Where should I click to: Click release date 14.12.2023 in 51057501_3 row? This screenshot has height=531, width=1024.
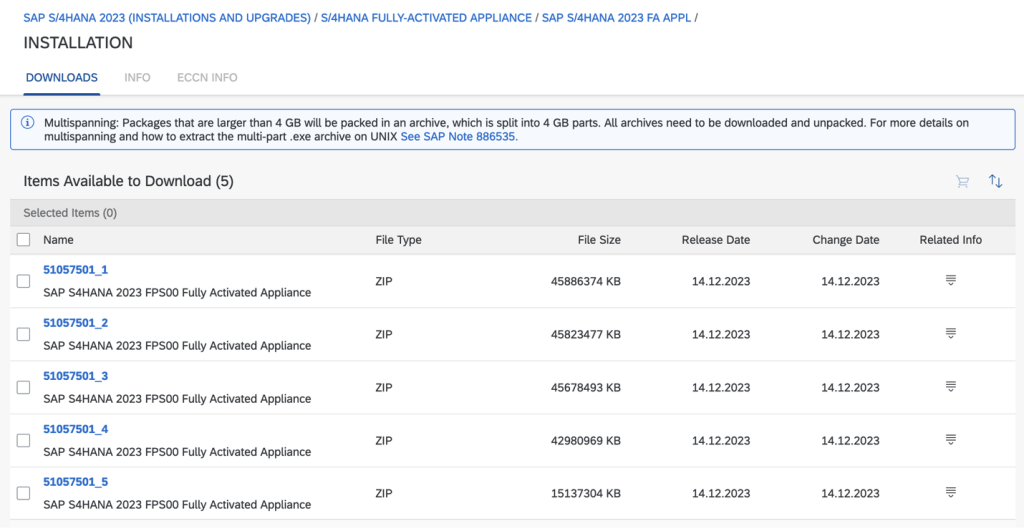click(x=721, y=387)
